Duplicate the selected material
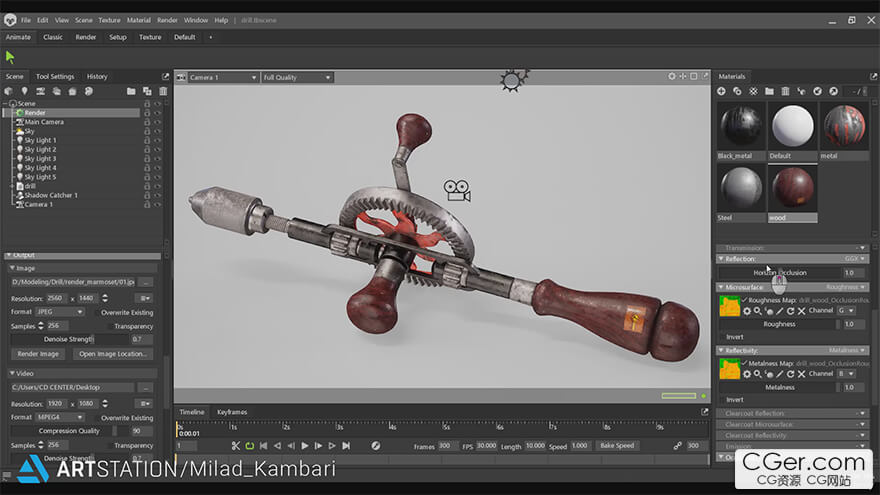 [737, 91]
